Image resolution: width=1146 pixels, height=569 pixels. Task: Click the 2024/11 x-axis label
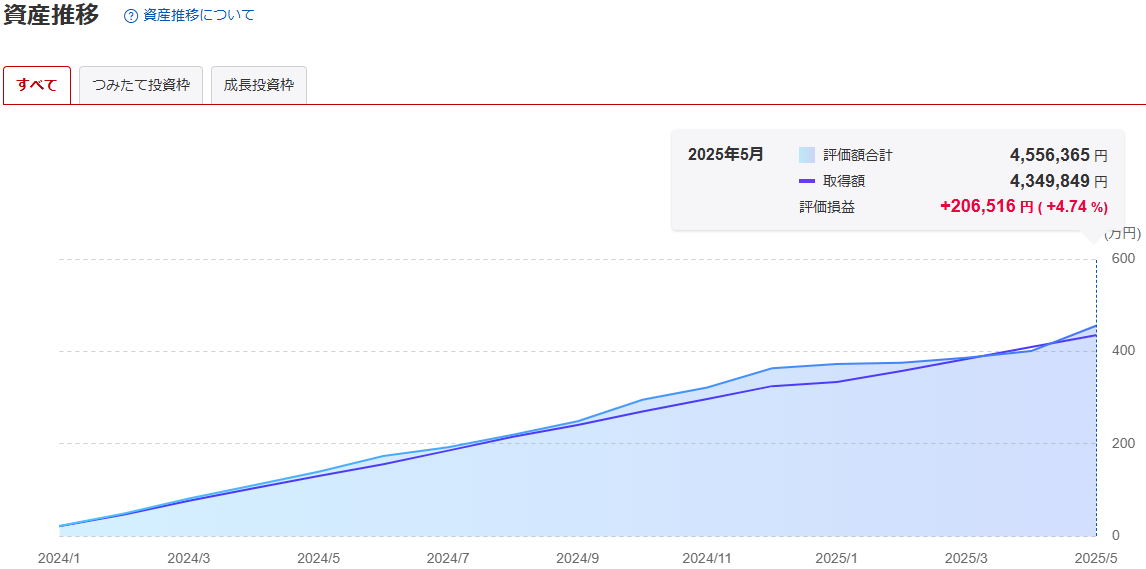[x=707, y=558]
